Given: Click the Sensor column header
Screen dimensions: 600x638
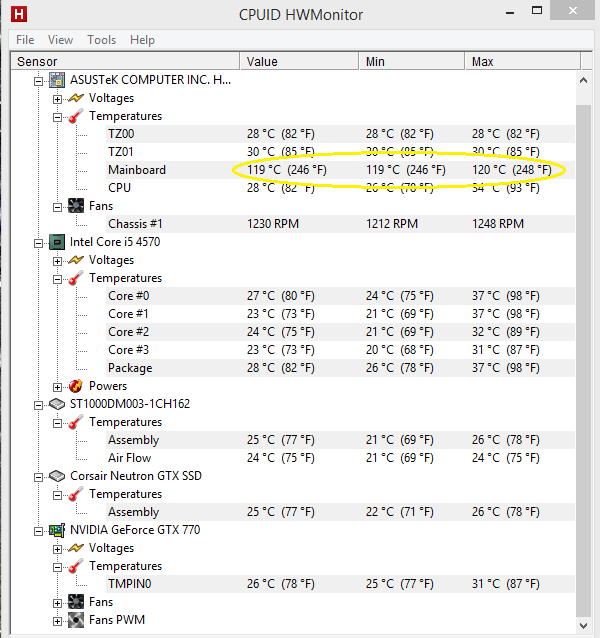Looking at the screenshot, I should pyautogui.click(x=125, y=61).
